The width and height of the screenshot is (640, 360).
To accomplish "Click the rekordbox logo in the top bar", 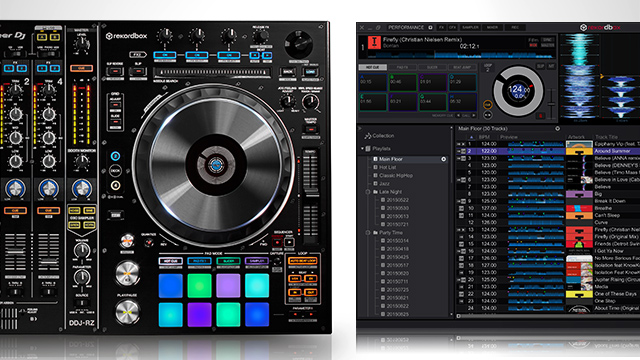I will coord(600,27).
